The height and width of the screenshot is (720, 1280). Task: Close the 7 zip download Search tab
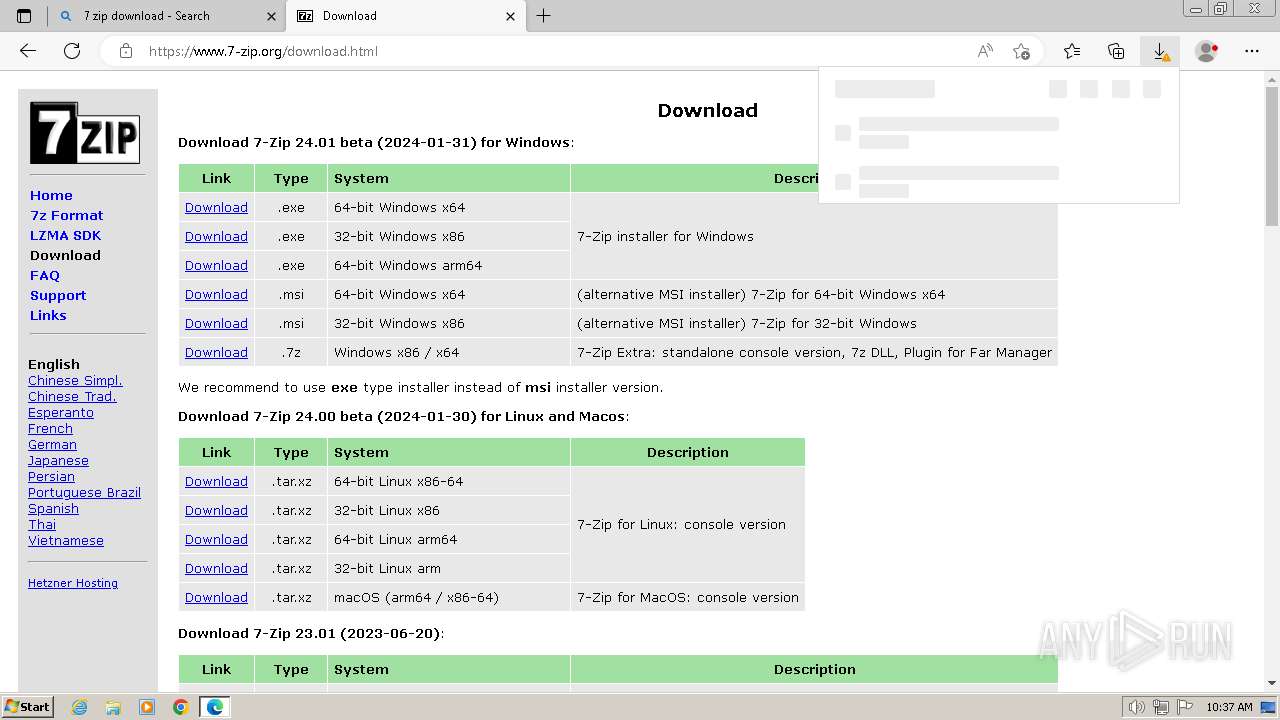coord(271,16)
